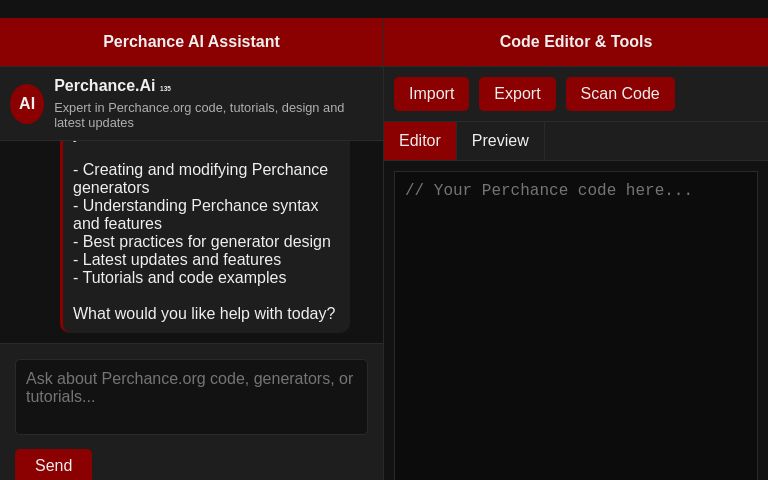Click the Code Editor & Tools header

coord(575,42)
